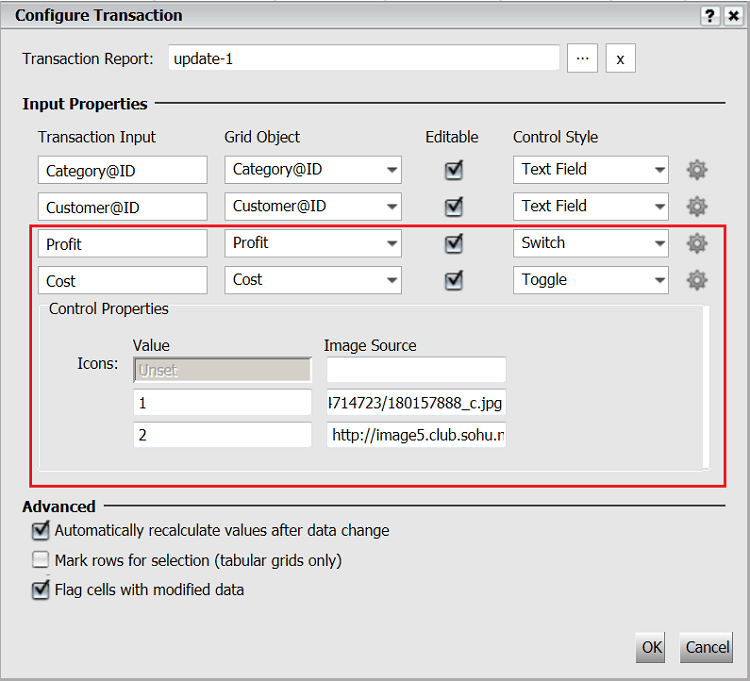
Task: Click the Icons: label
Action: [98, 364]
